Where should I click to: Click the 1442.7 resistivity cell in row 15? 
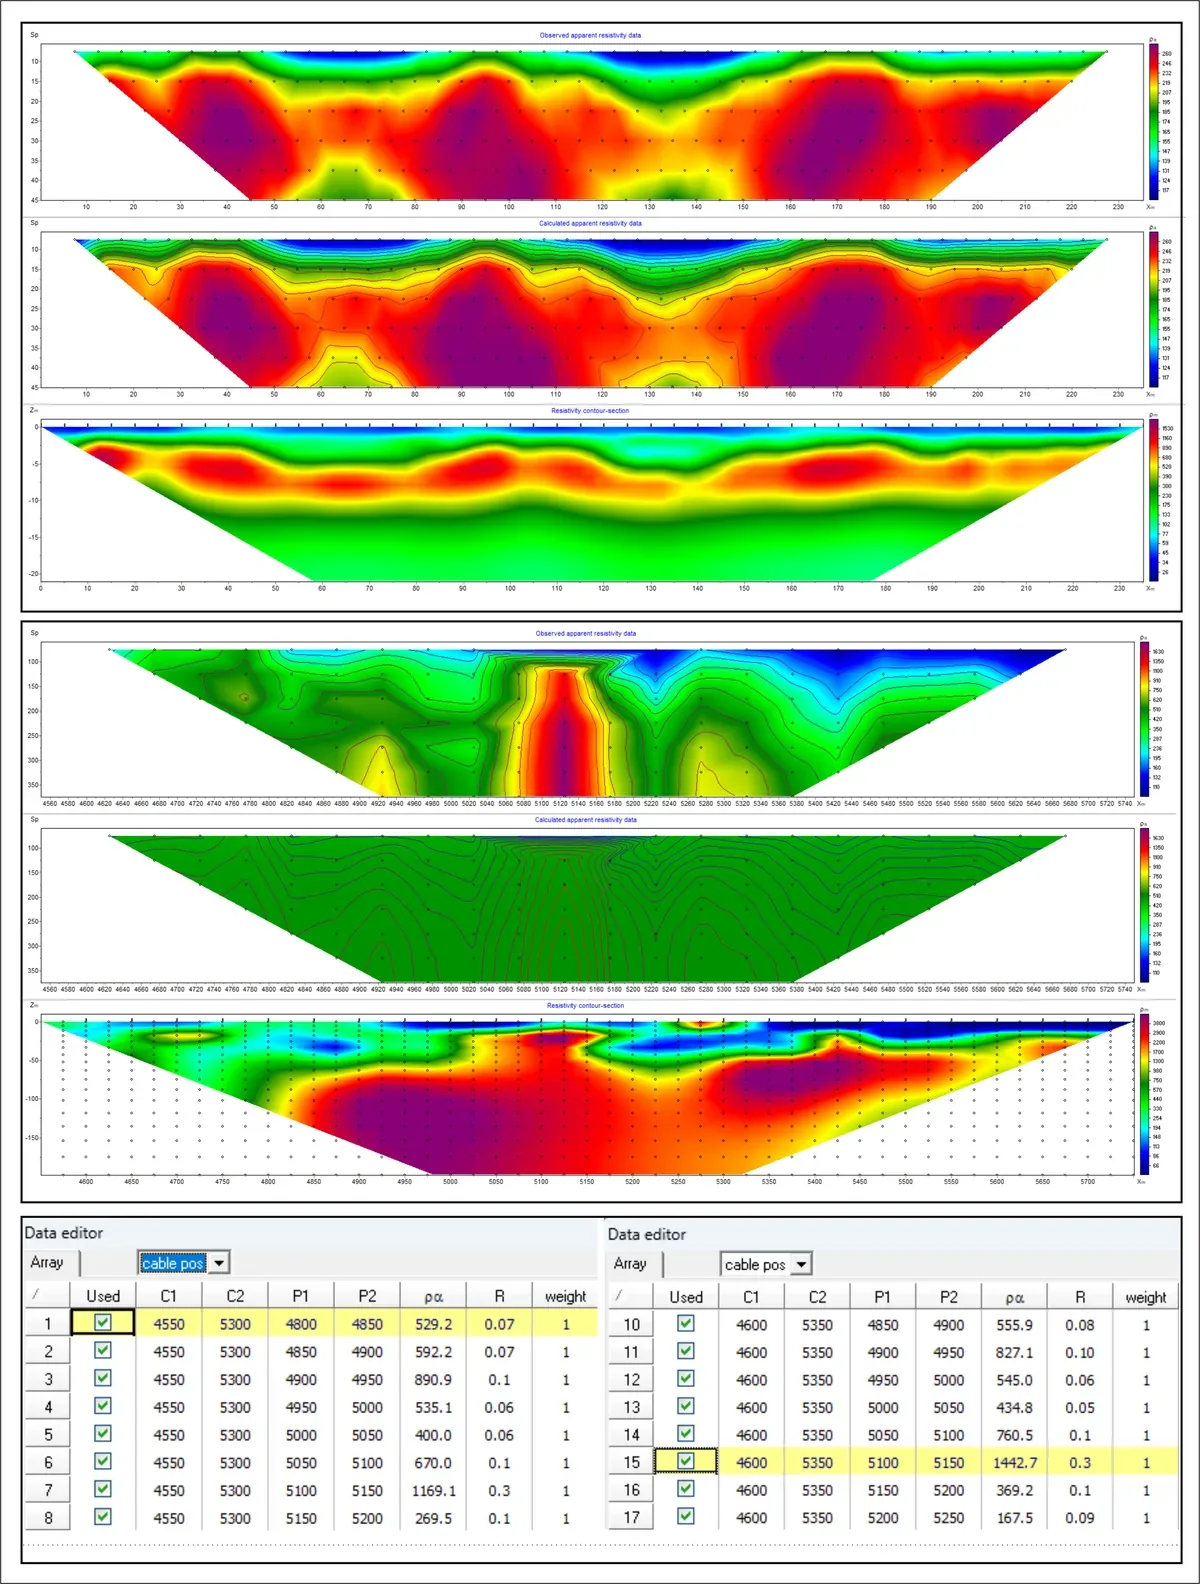pos(1014,1462)
